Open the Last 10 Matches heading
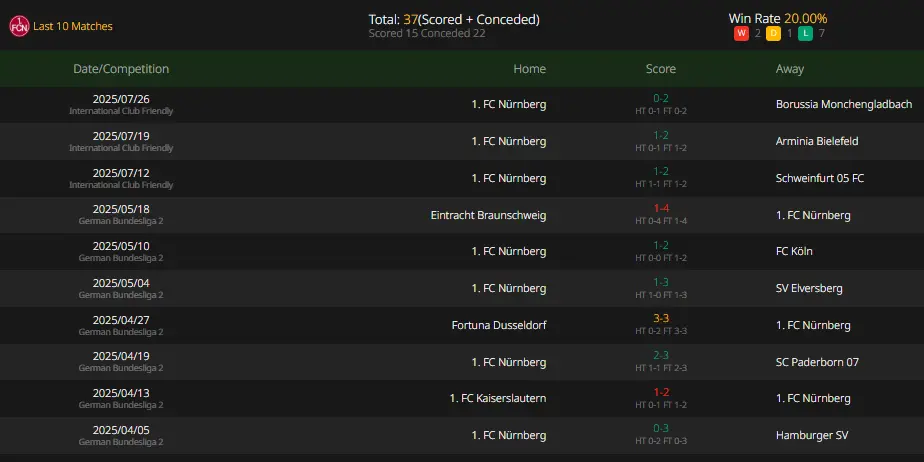The width and height of the screenshot is (924, 462). pos(72,27)
